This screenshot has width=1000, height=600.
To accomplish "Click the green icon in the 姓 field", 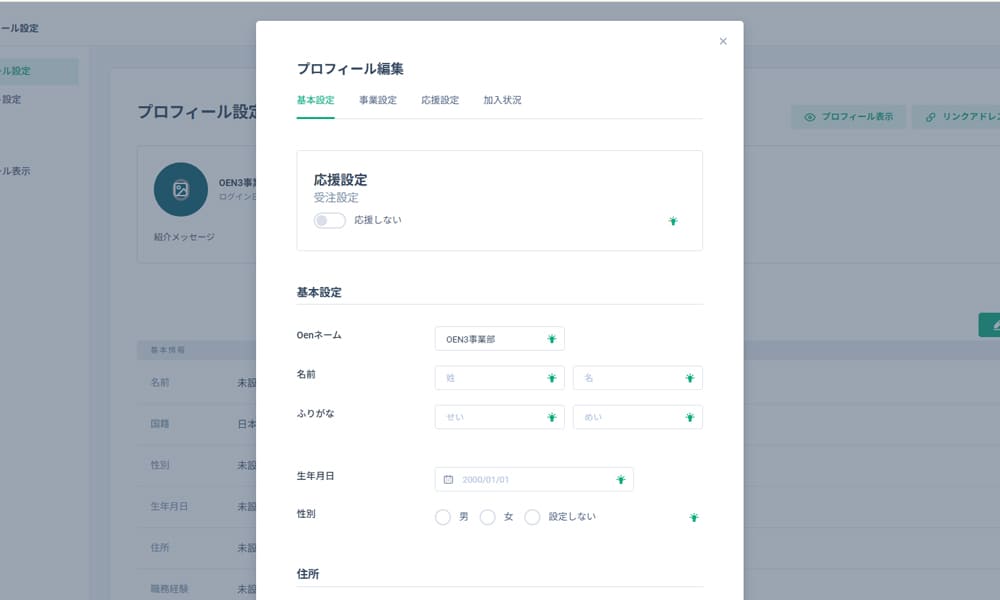I will (x=551, y=378).
